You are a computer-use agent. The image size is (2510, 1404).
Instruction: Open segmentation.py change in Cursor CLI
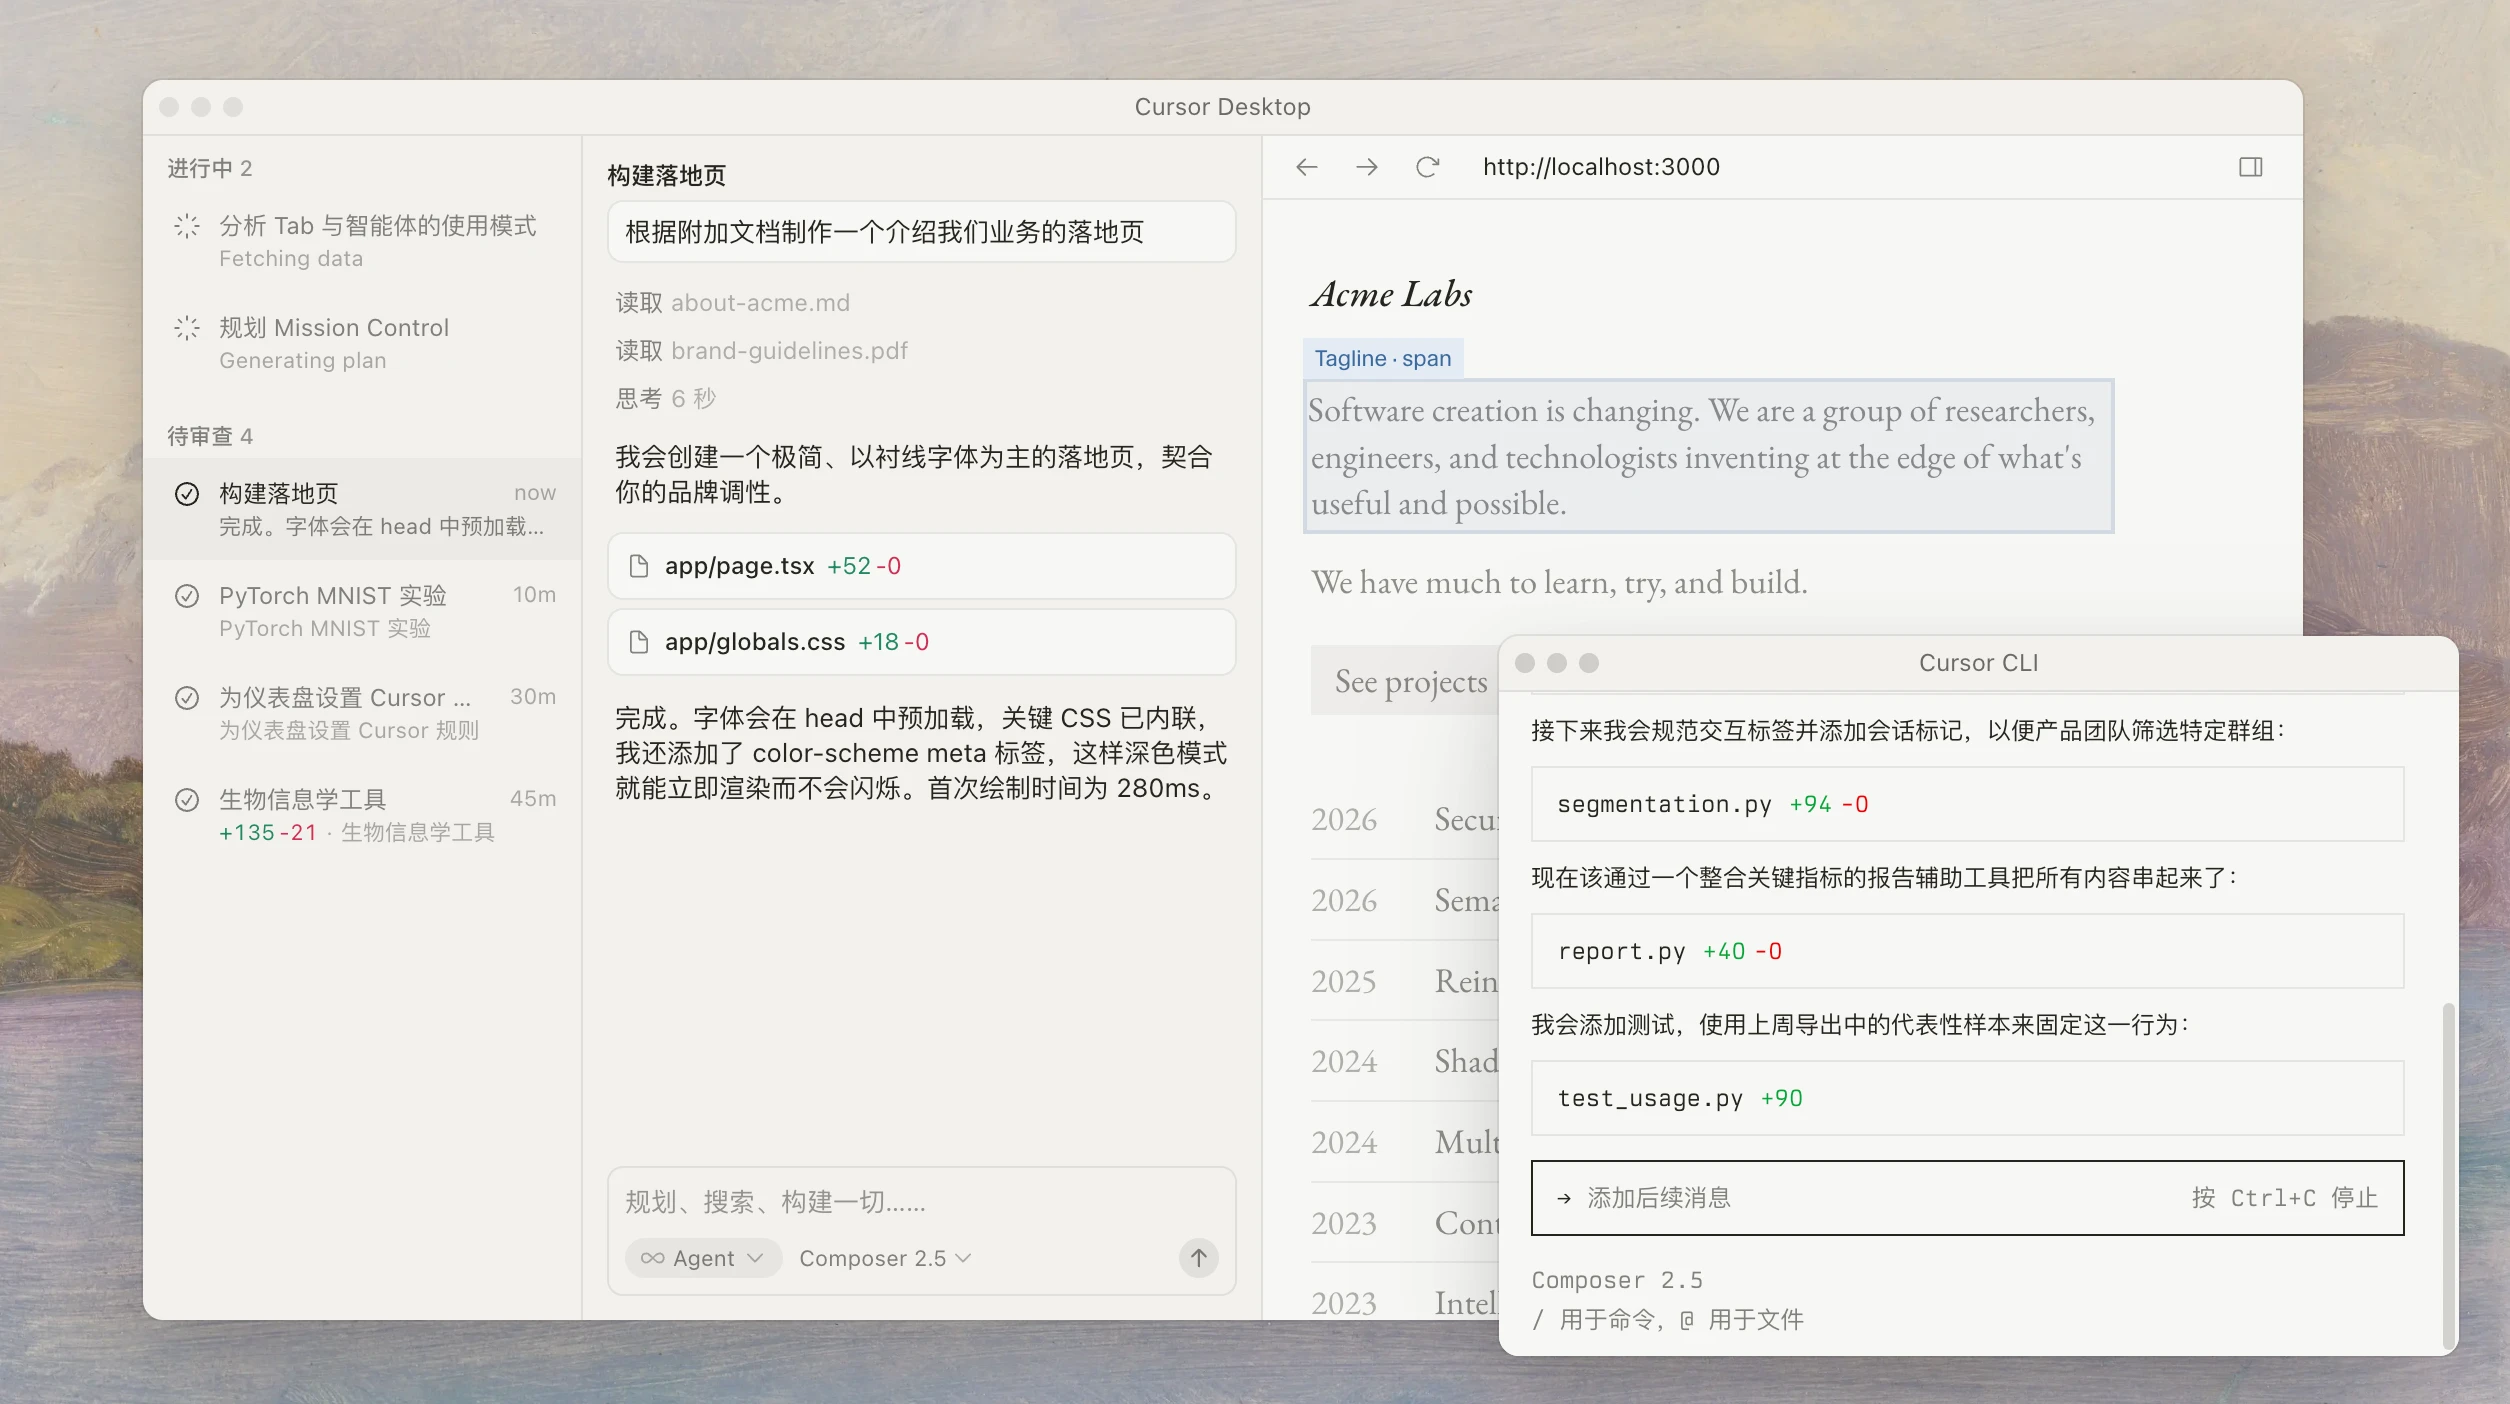pyautogui.click(x=1967, y=804)
